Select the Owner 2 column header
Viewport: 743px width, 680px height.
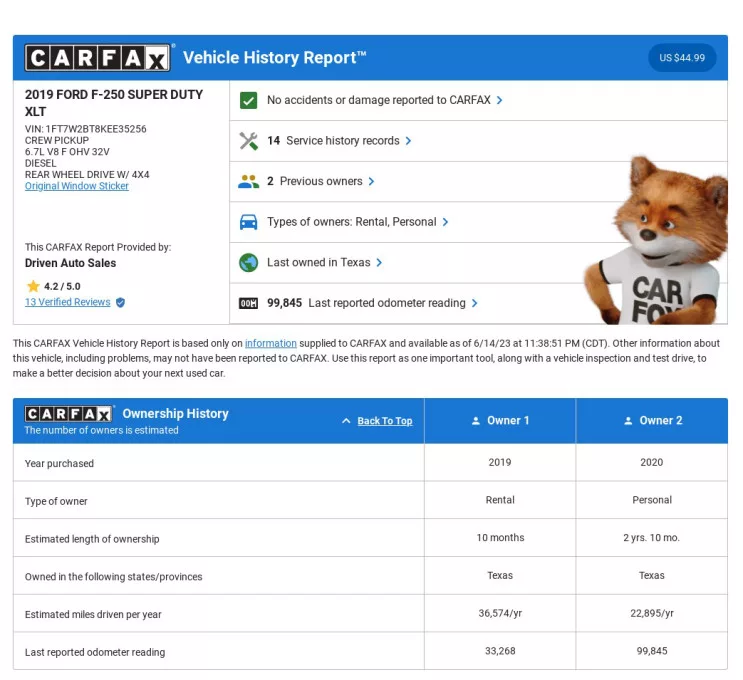pos(652,421)
